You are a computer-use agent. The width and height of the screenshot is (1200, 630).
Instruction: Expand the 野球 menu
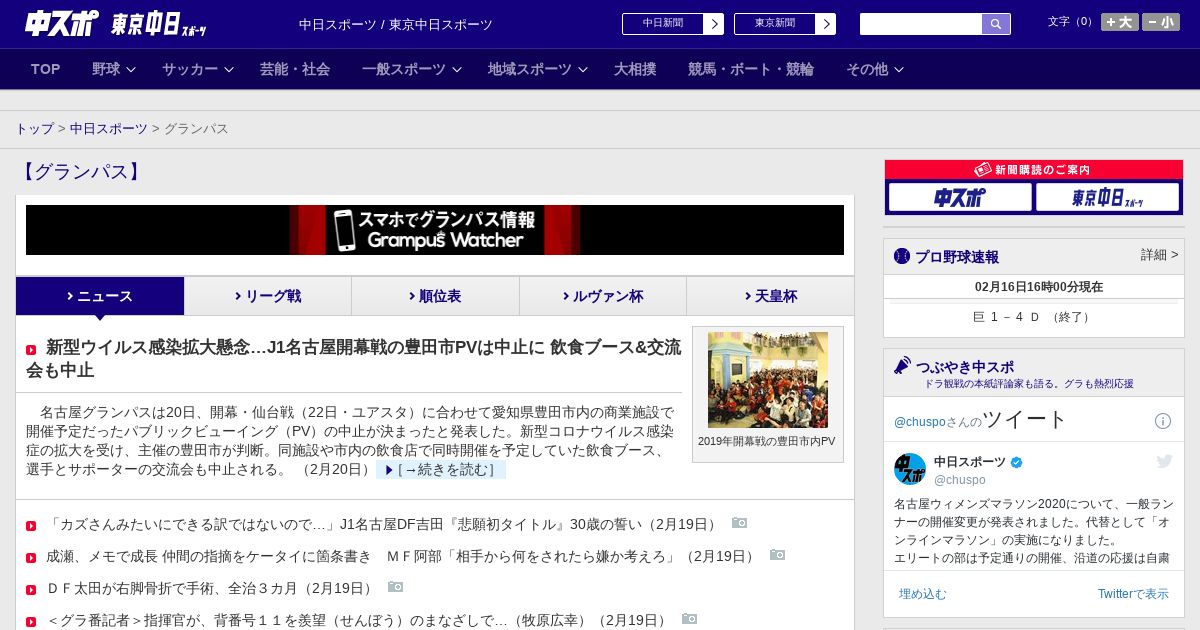click(114, 69)
